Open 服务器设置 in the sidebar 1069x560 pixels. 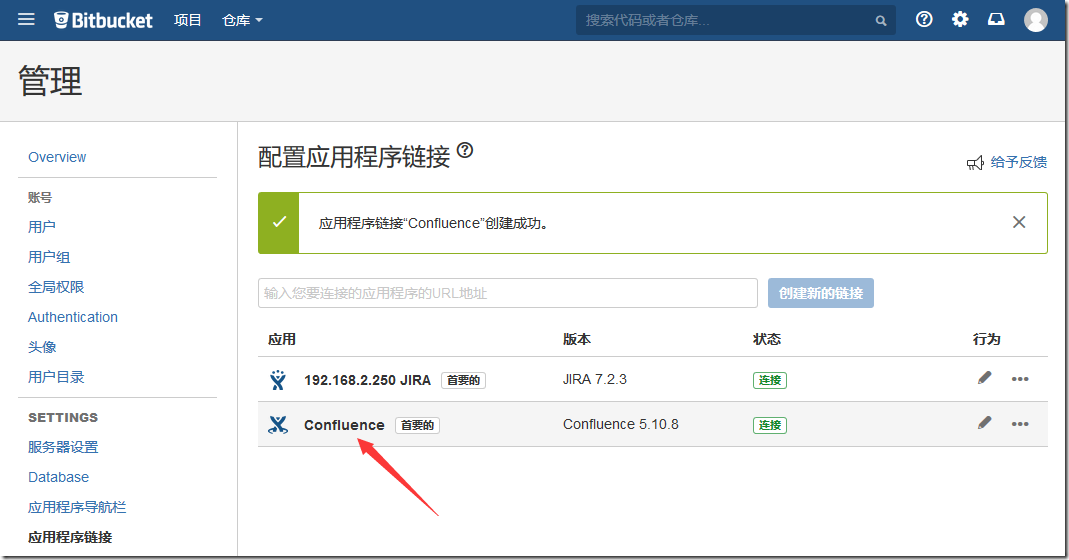pyautogui.click(x=63, y=447)
